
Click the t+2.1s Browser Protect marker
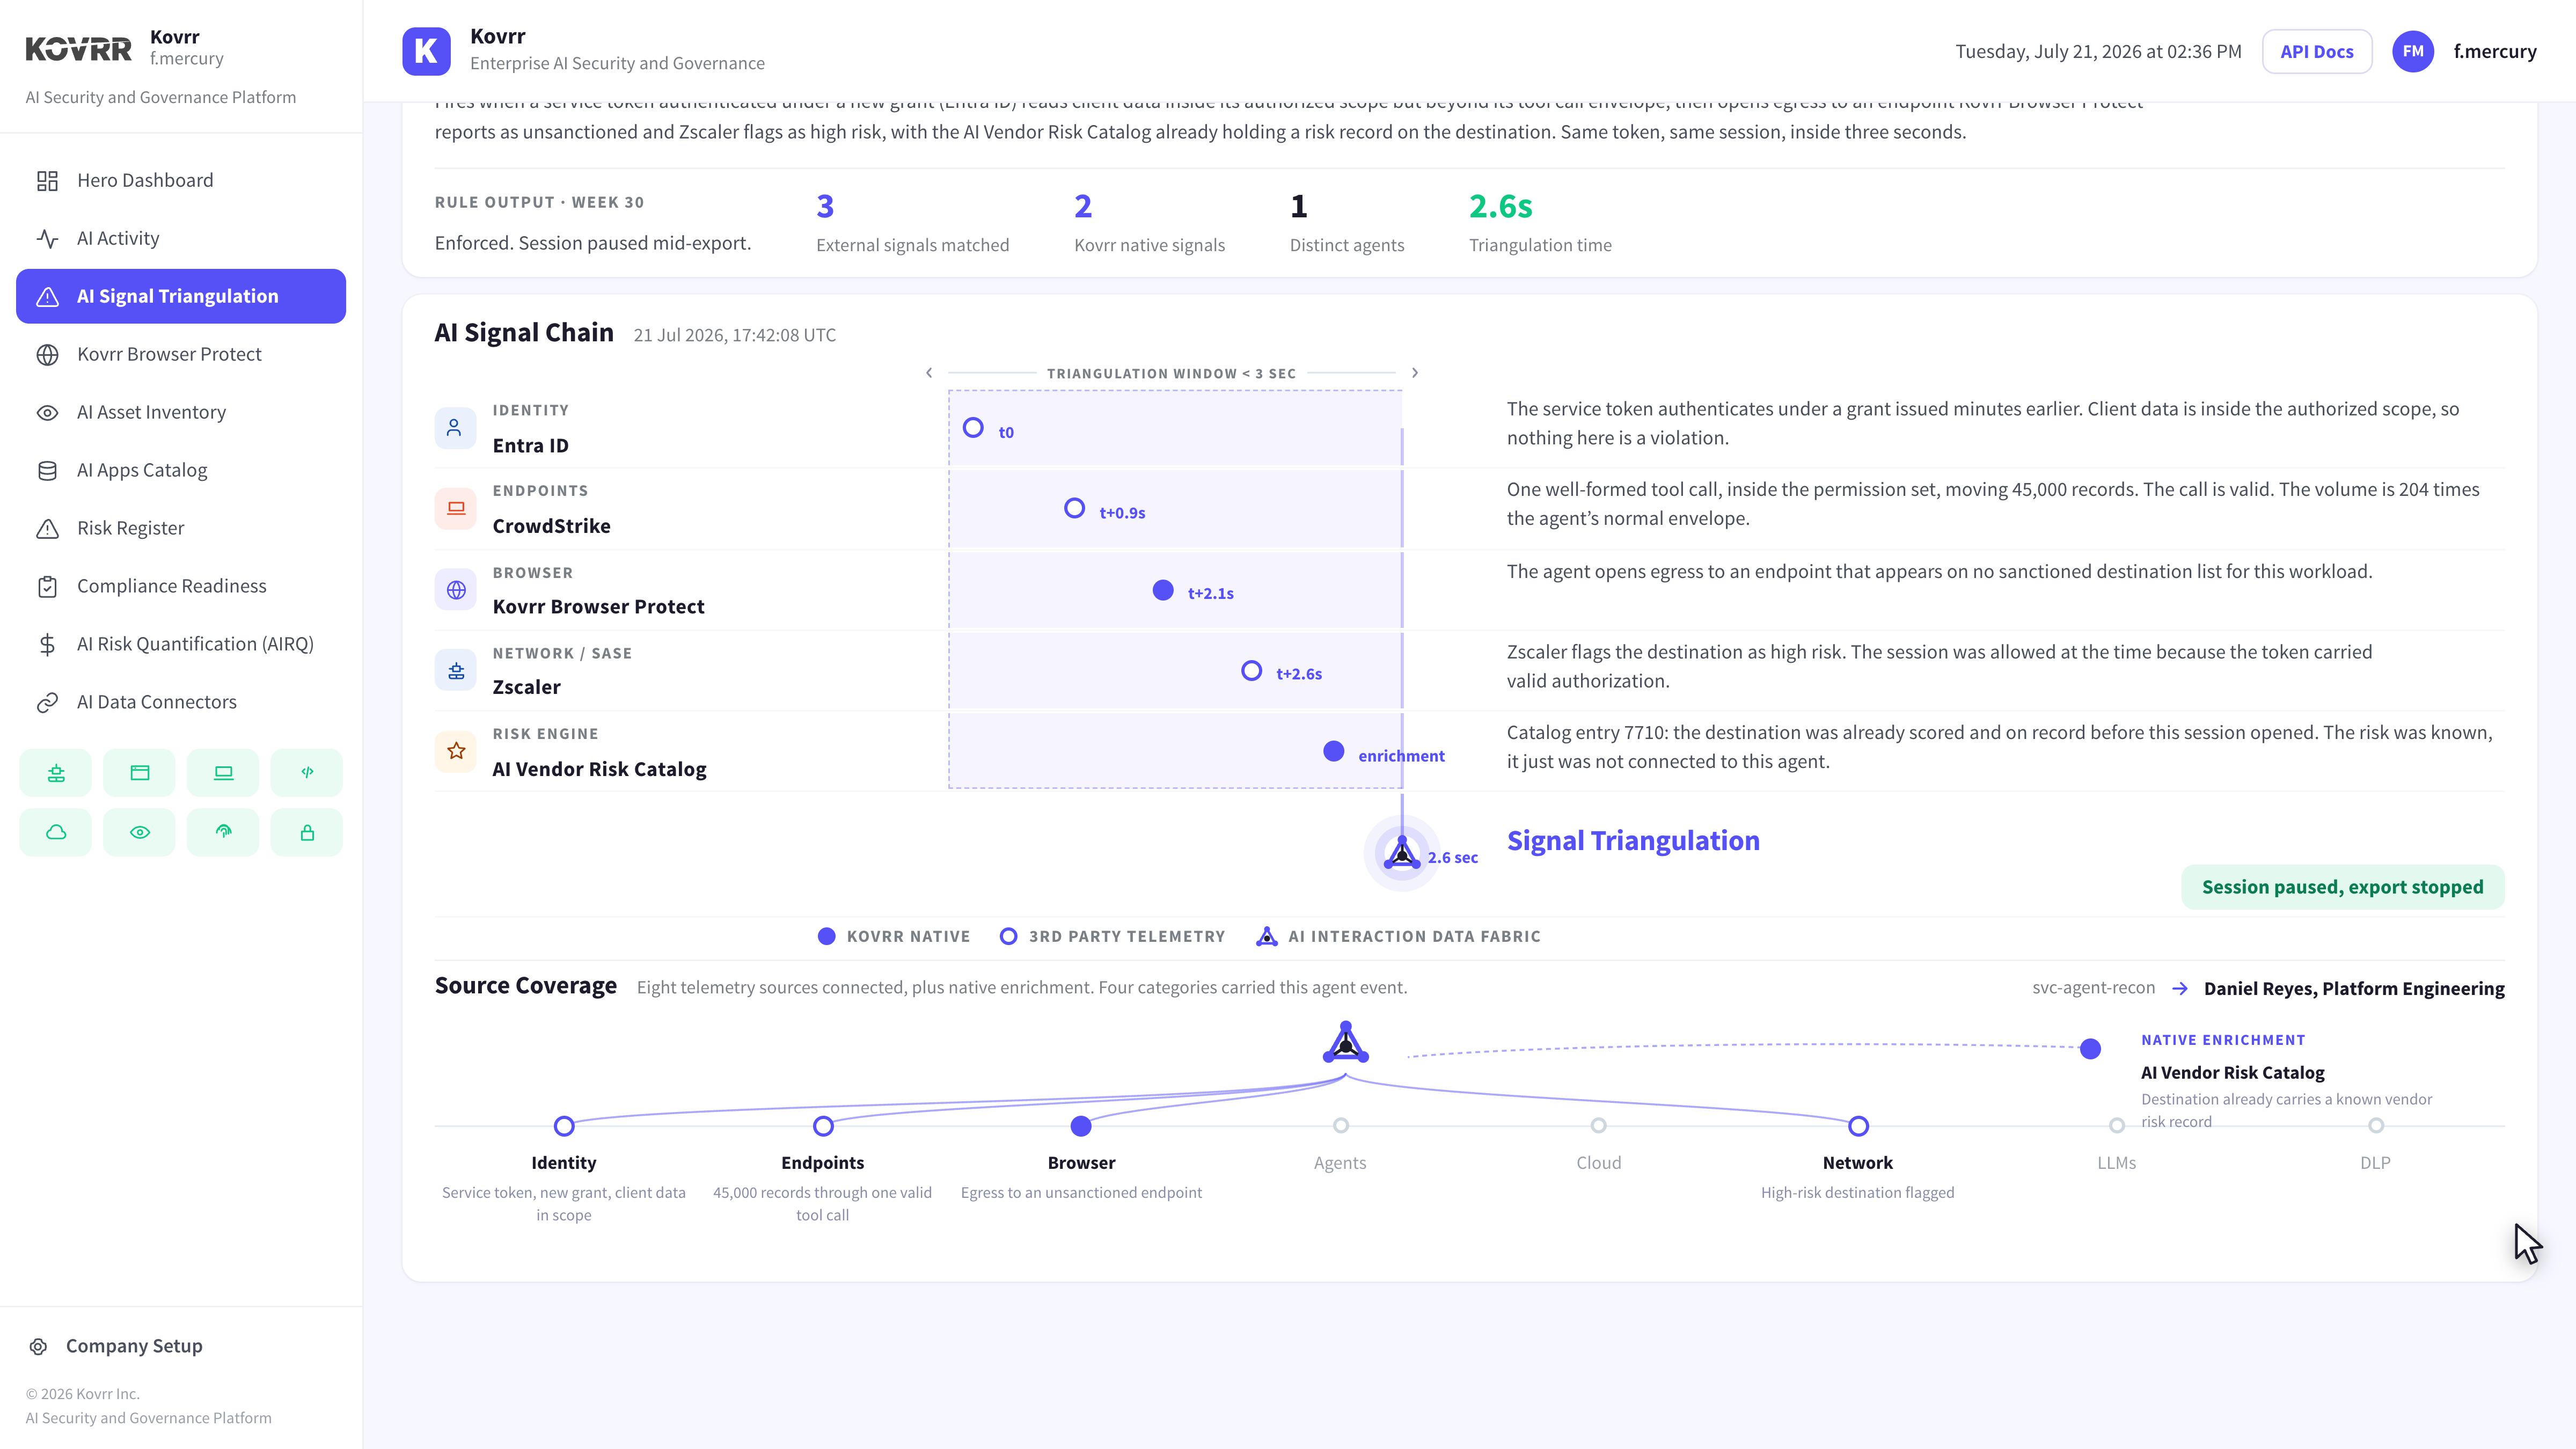[x=1163, y=590]
